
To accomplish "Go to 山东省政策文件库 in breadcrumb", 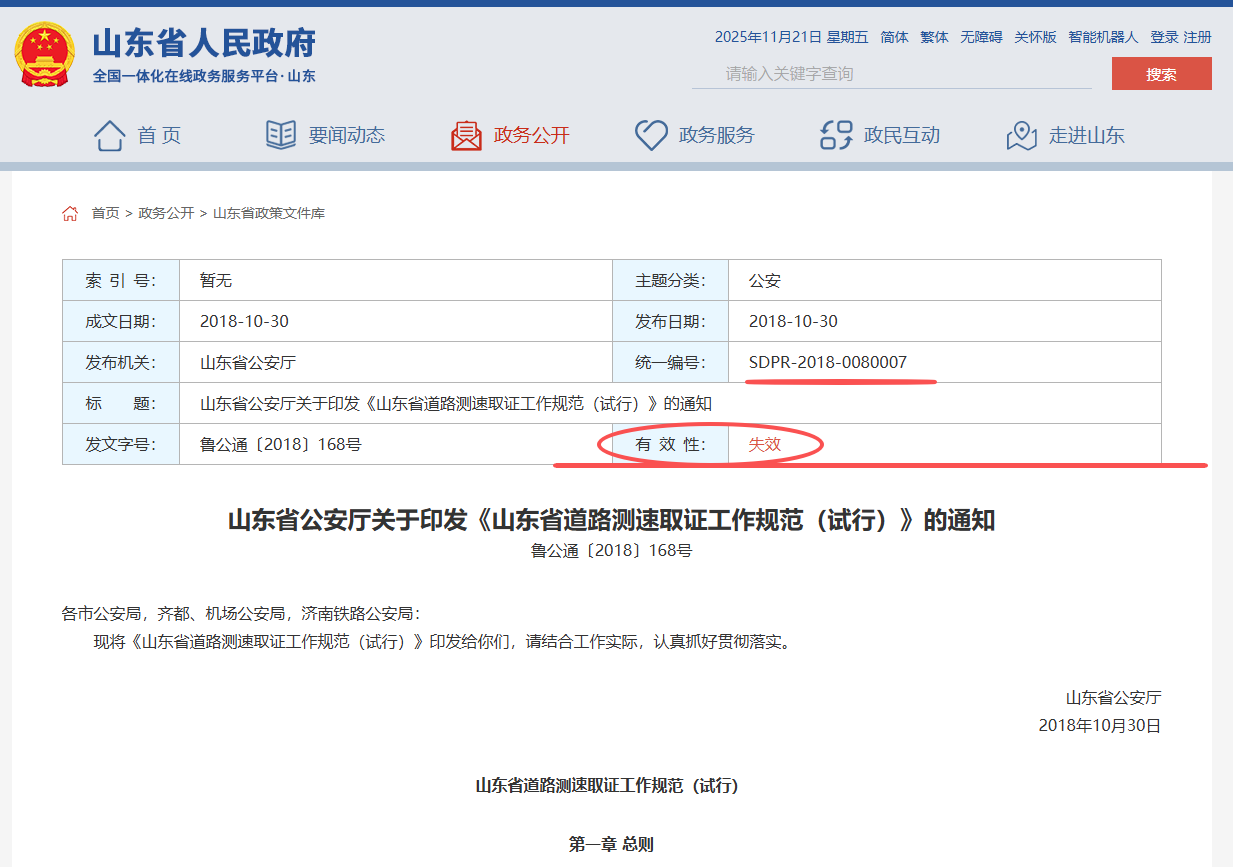I will [269, 213].
